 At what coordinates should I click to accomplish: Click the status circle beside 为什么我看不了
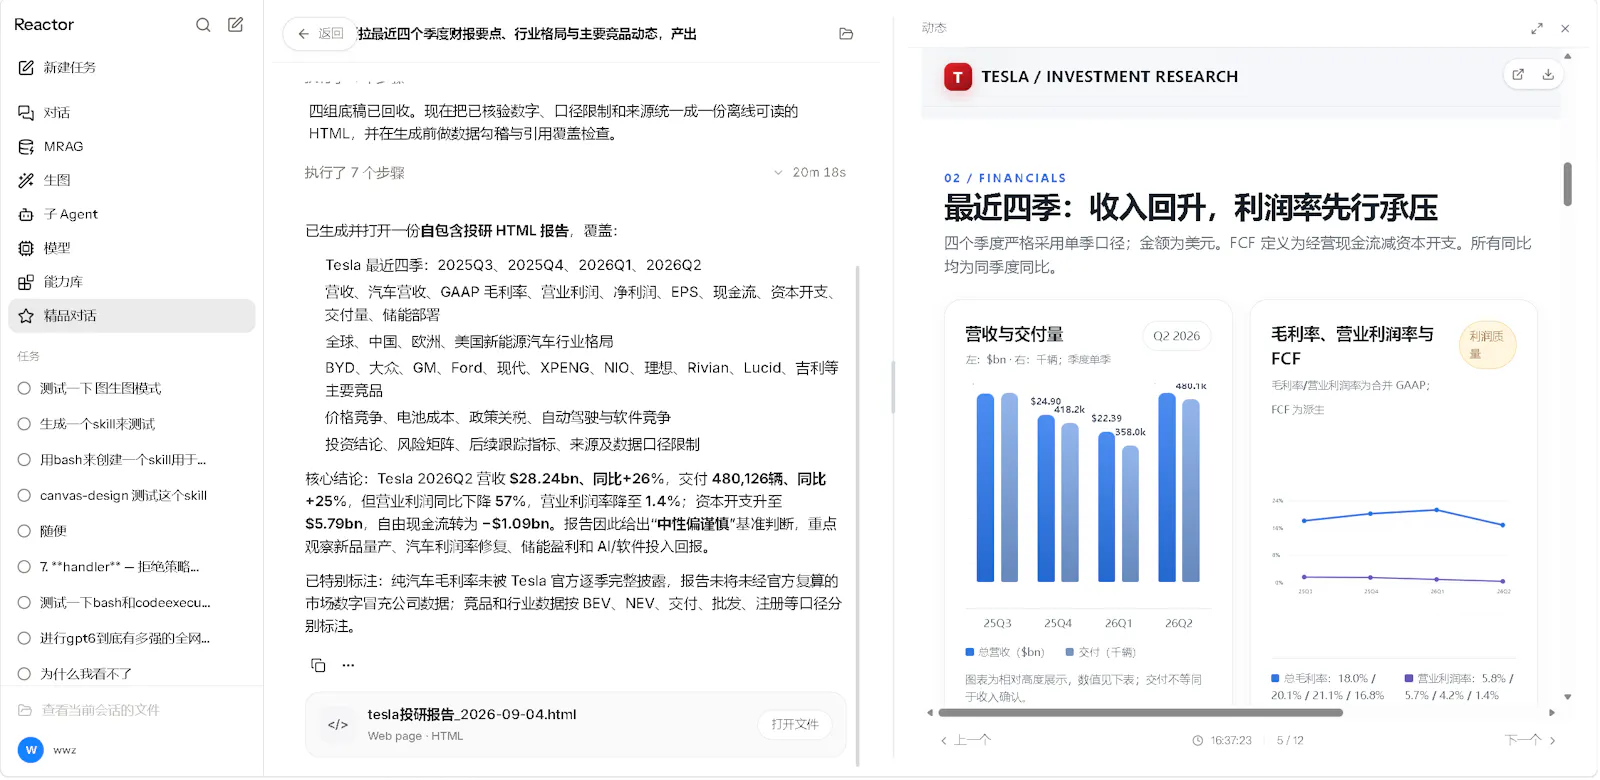point(24,674)
